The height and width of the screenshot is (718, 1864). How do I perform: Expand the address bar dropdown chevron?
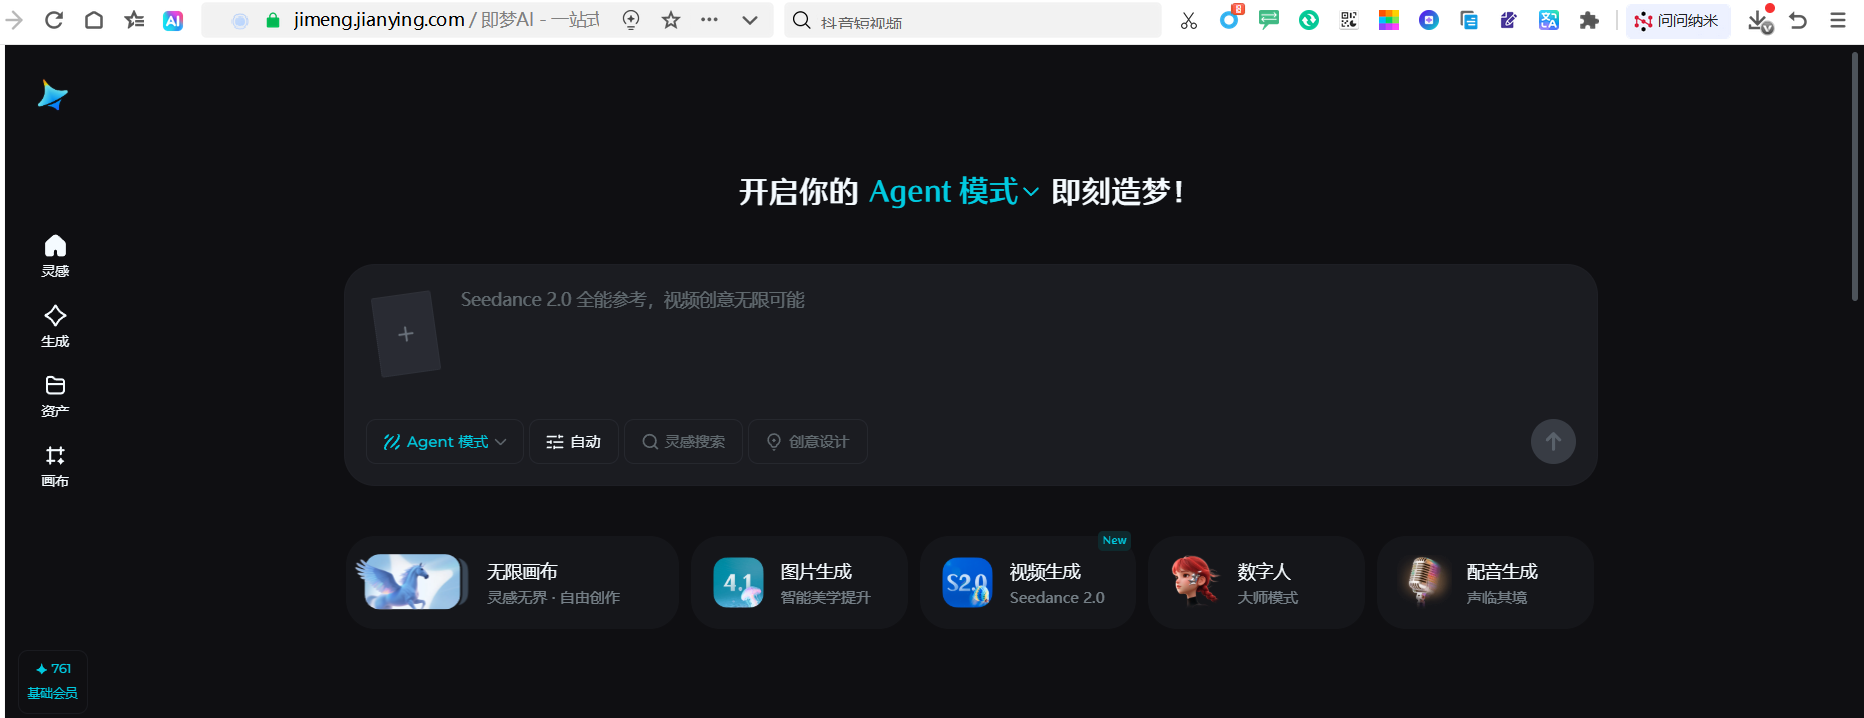tap(750, 20)
